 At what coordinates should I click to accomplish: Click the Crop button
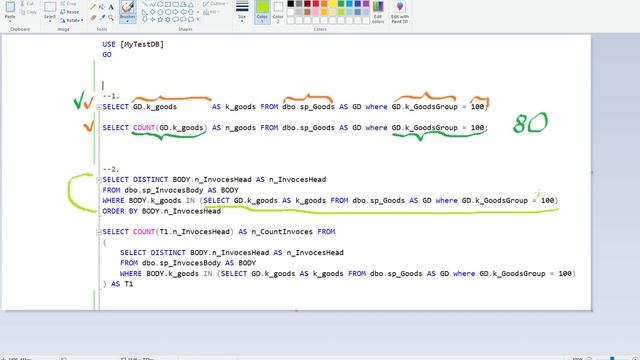click(x=68, y=4)
